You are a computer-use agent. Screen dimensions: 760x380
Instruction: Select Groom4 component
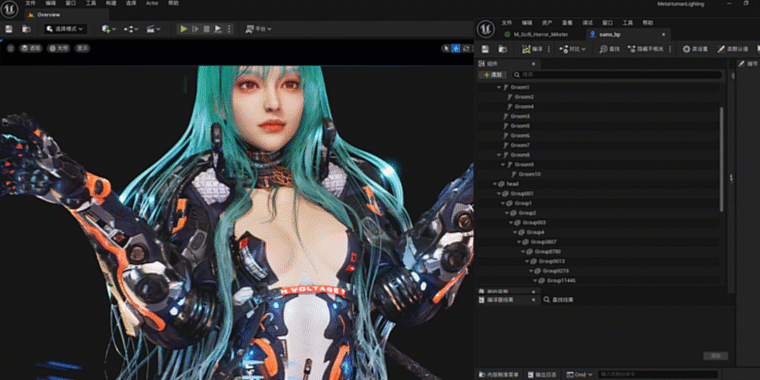point(520,107)
